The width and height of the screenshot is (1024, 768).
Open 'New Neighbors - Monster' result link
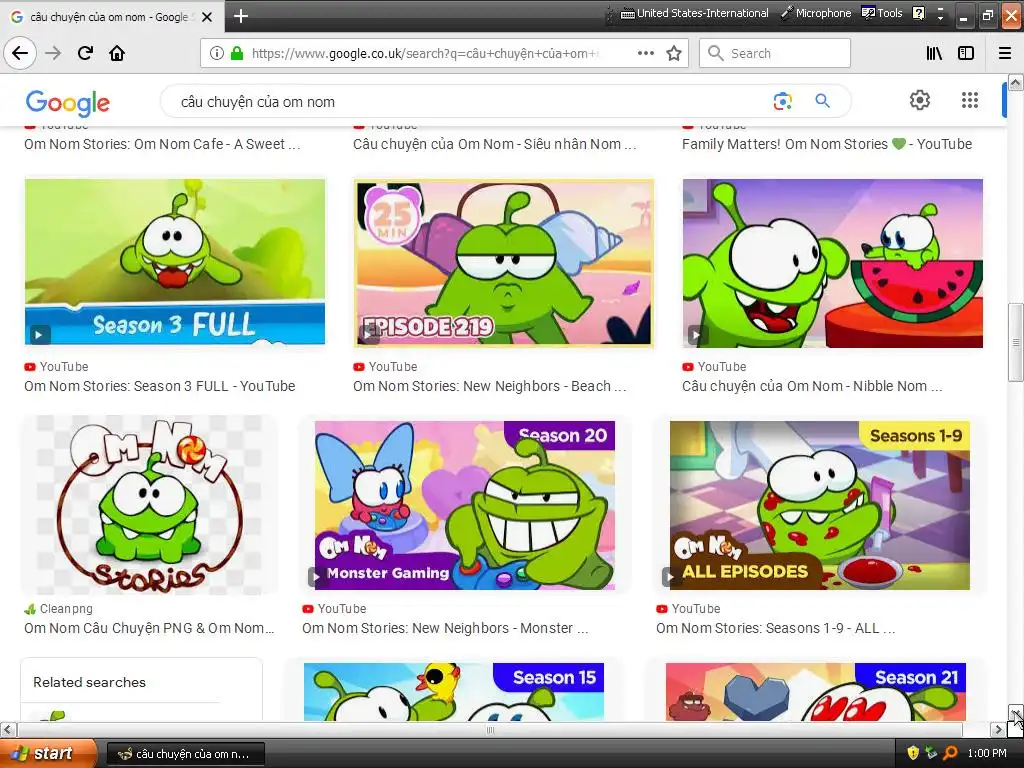(x=445, y=628)
